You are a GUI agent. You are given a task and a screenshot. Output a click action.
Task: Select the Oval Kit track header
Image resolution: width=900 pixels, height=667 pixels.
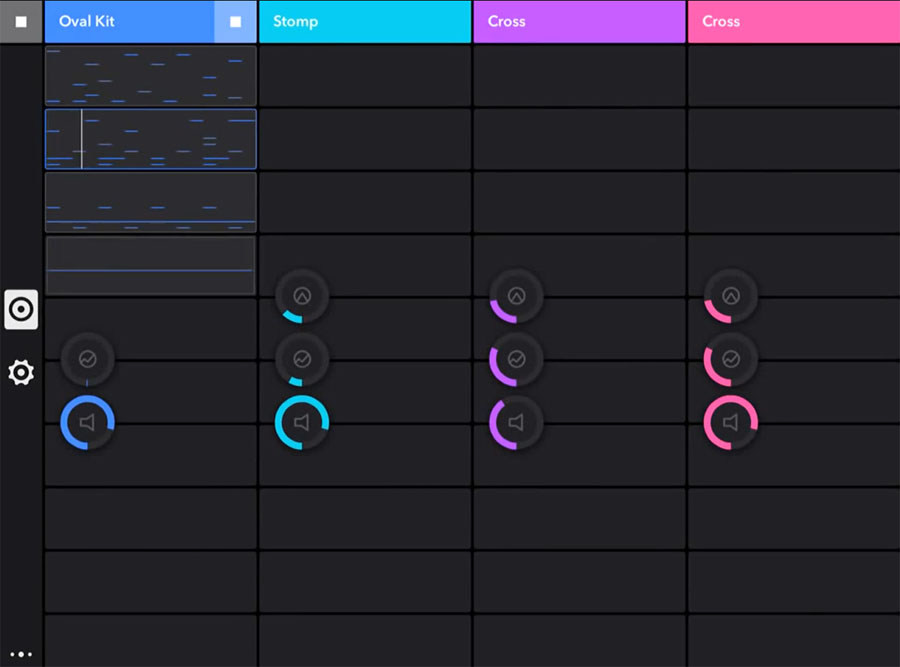[x=130, y=22]
